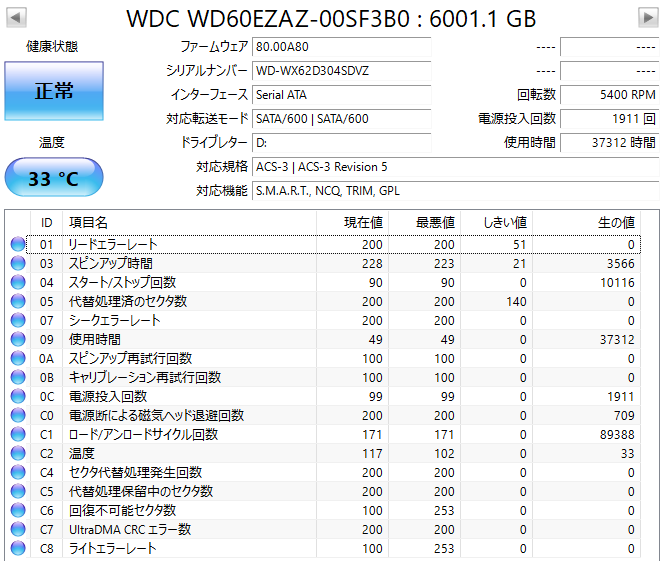Viewport: 663px width, 561px height.
Task: Click status icon for C7 UltraDMA CRC エラー数
Action: tap(18, 530)
